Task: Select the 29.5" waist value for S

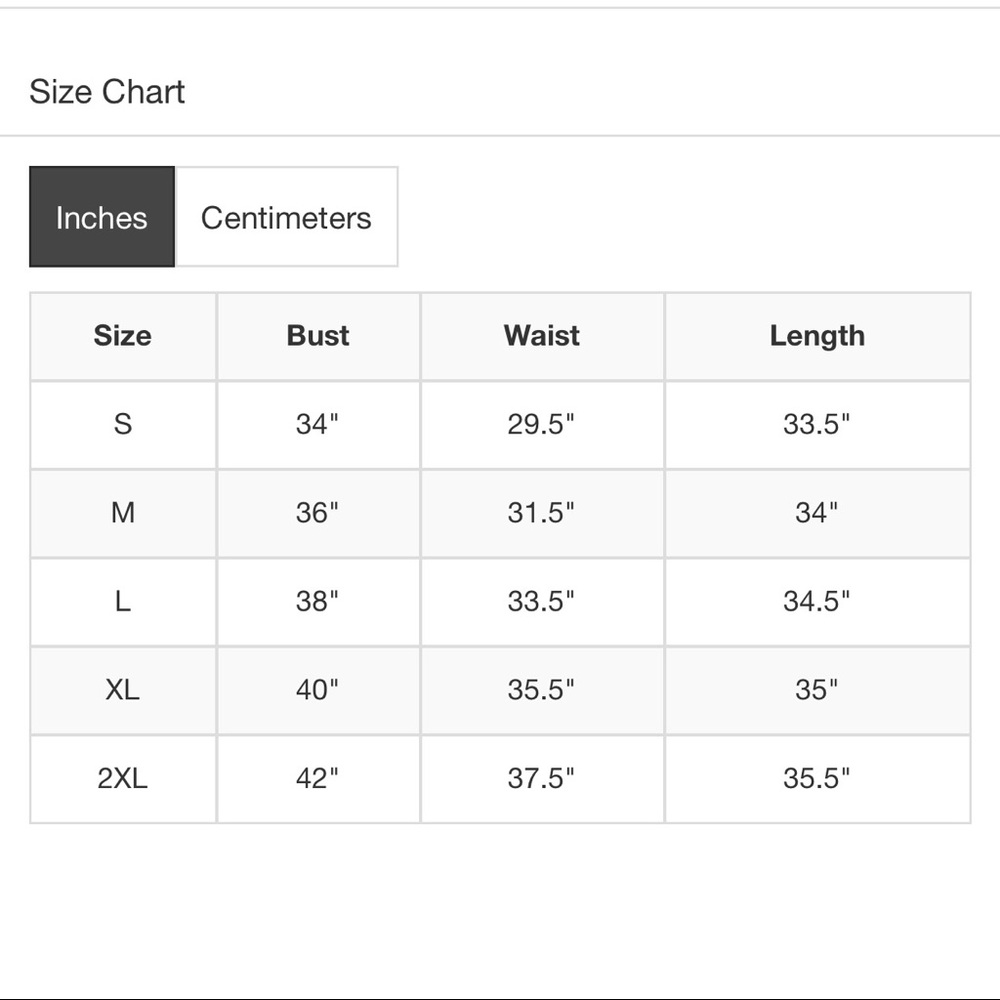Action: click(x=541, y=424)
